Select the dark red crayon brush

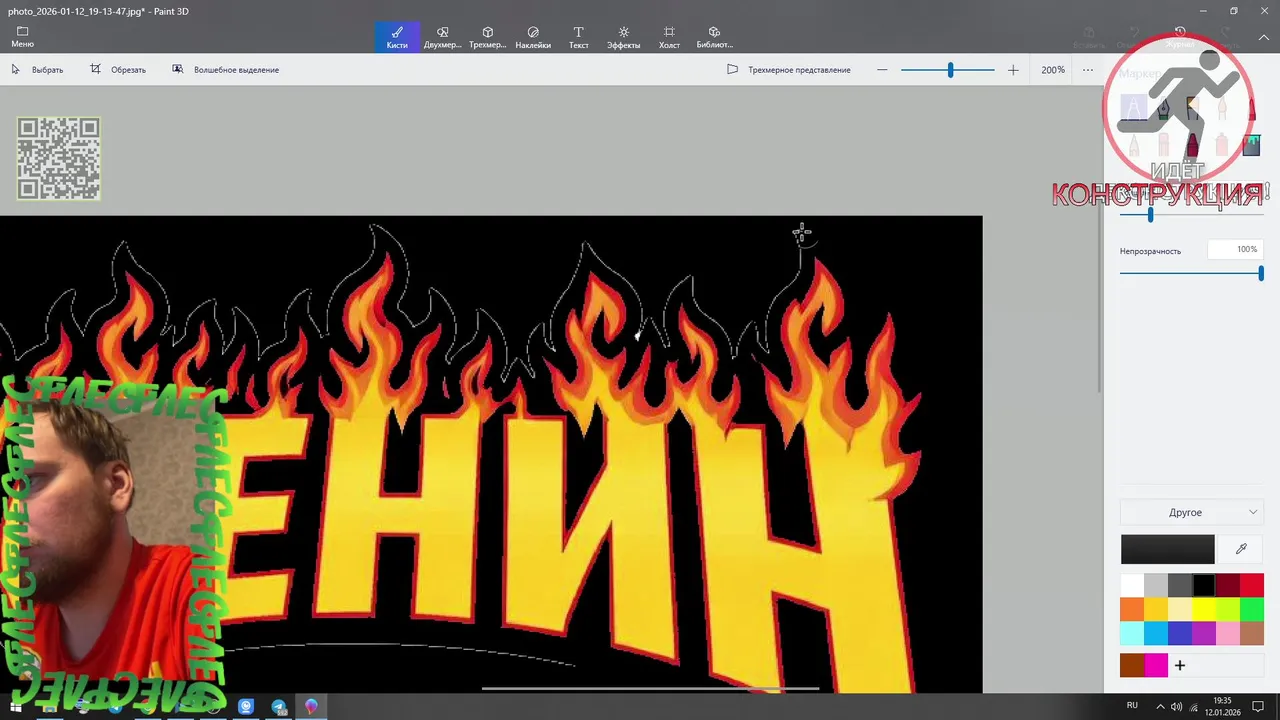pyautogui.click(x=1192, y=146)
